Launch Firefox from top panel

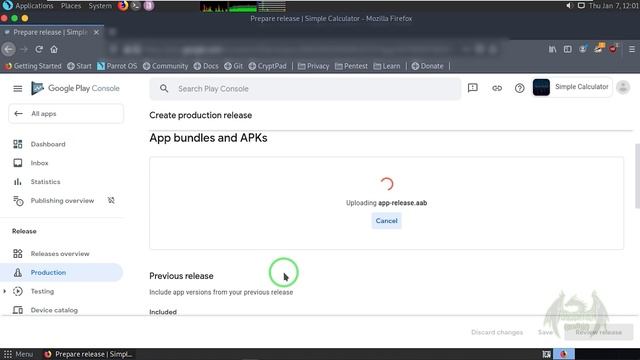point(123,6)
